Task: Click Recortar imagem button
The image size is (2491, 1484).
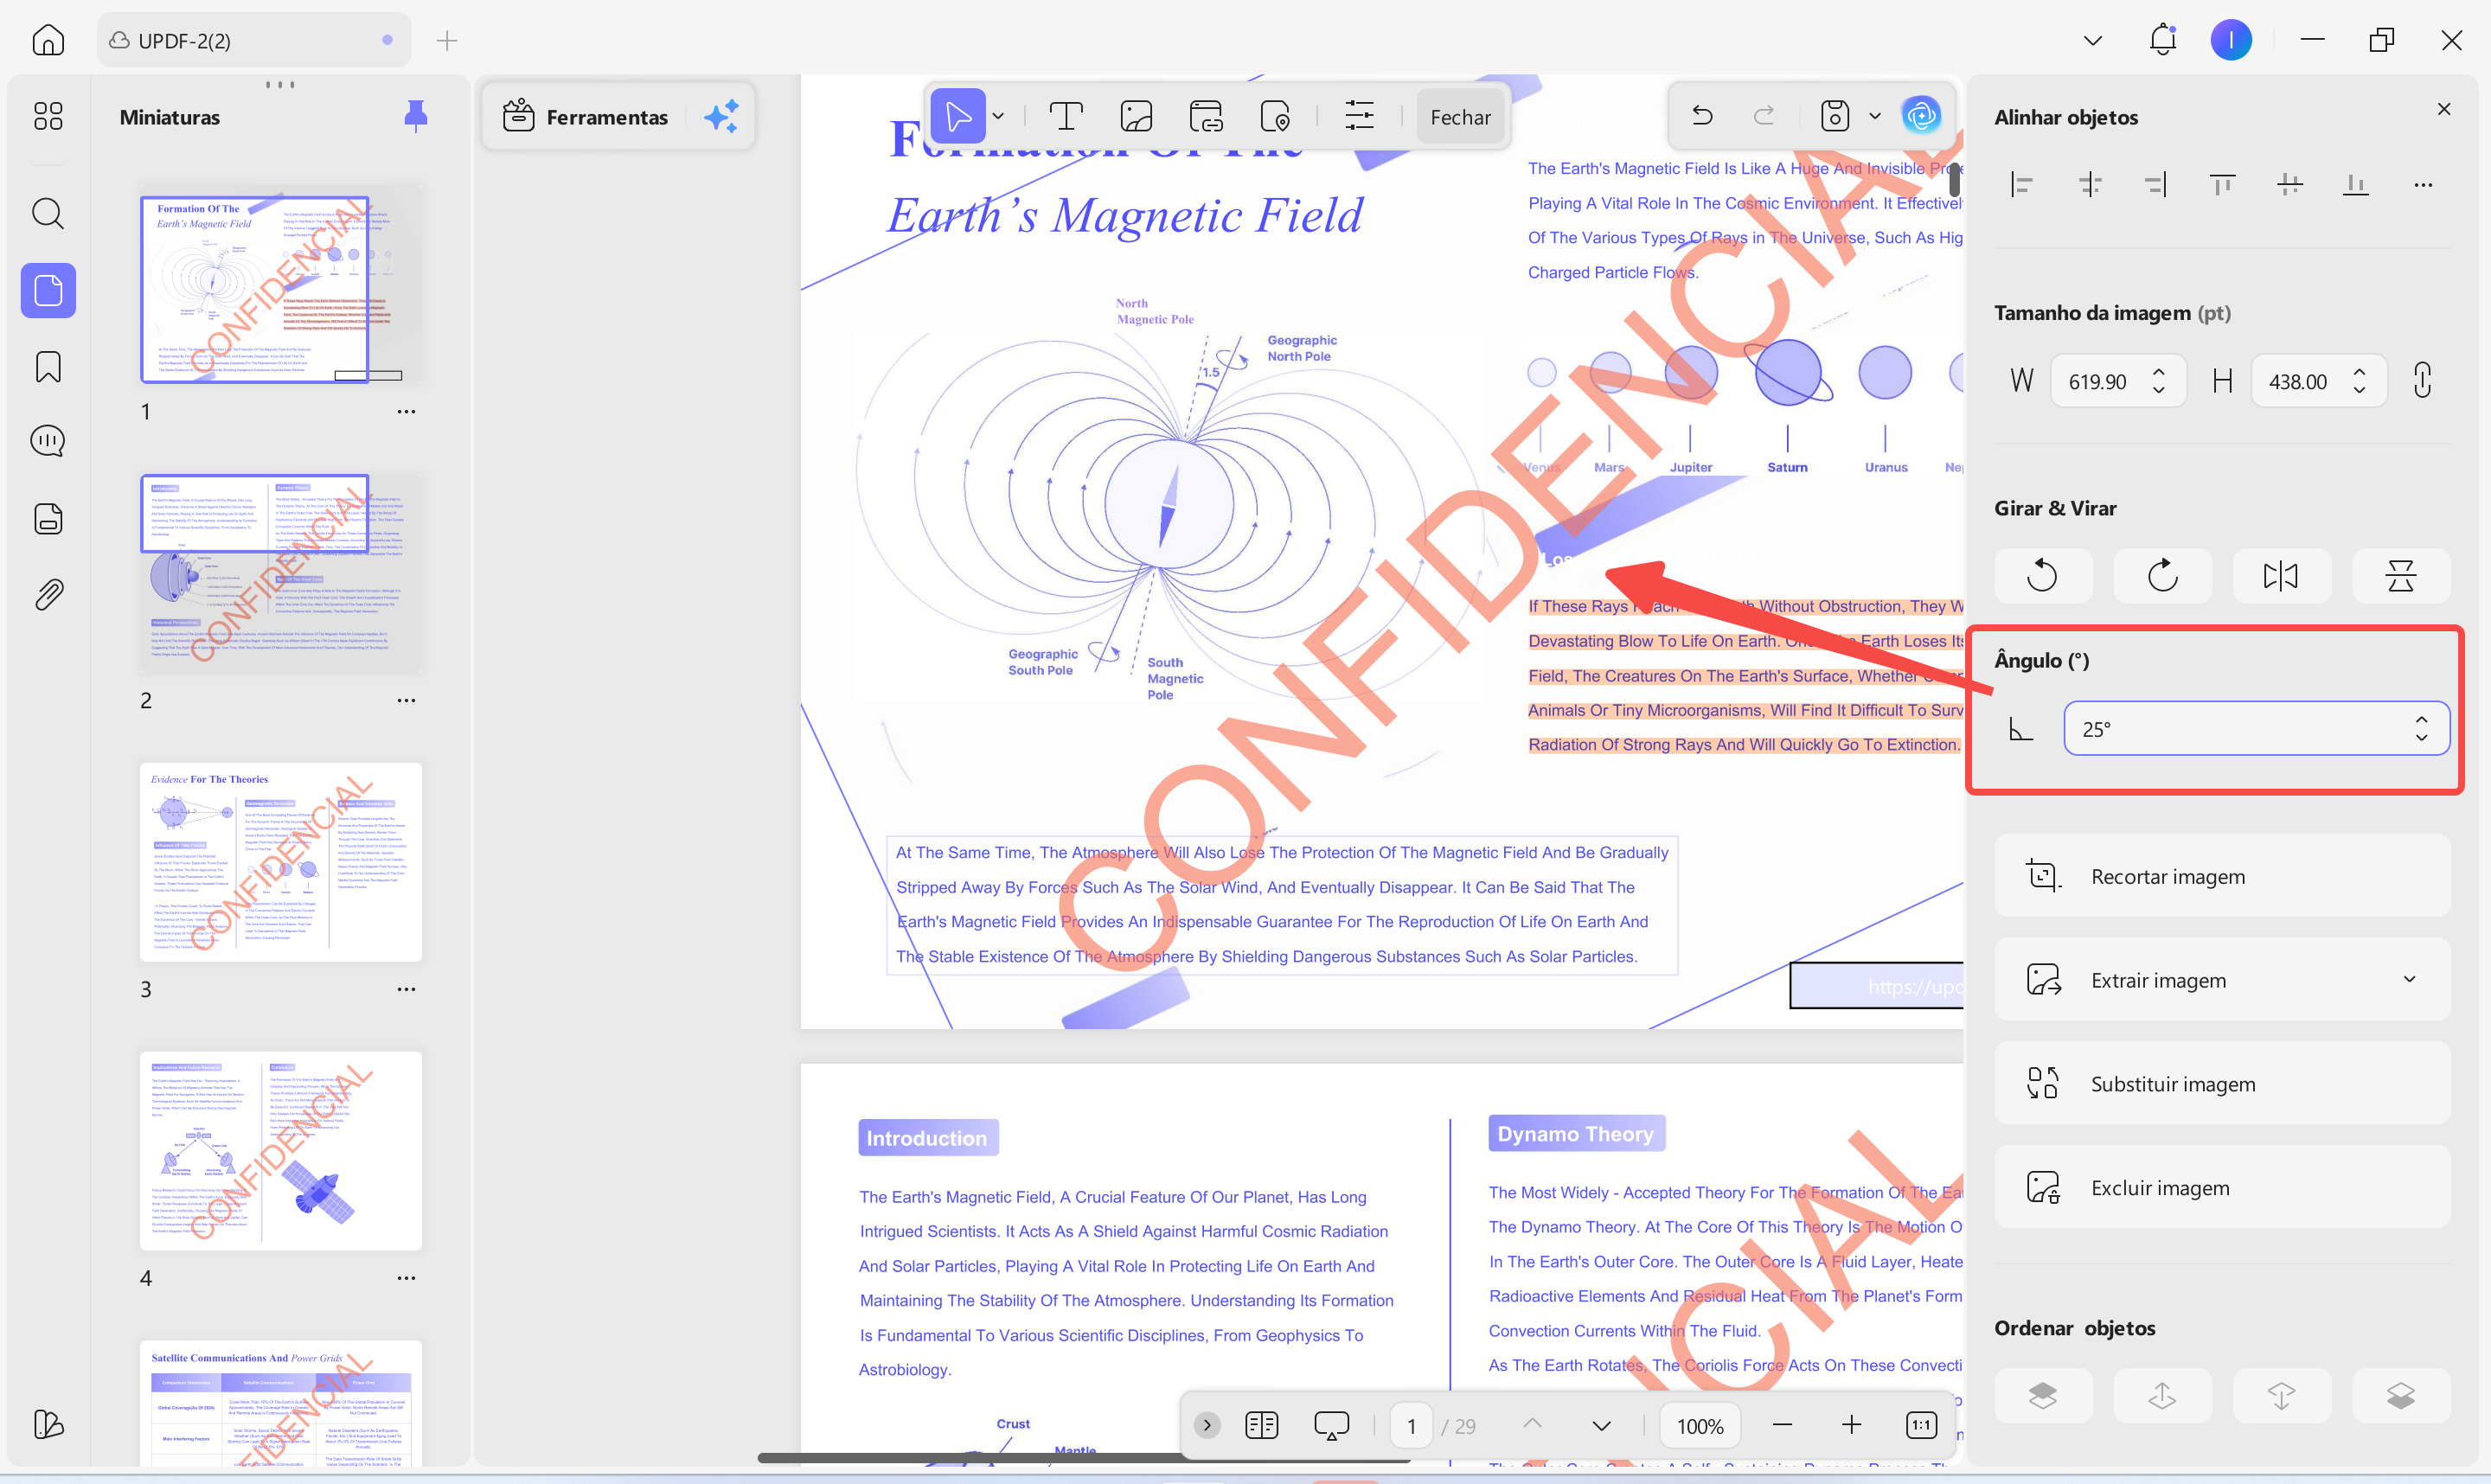Action: point(2222,876)
